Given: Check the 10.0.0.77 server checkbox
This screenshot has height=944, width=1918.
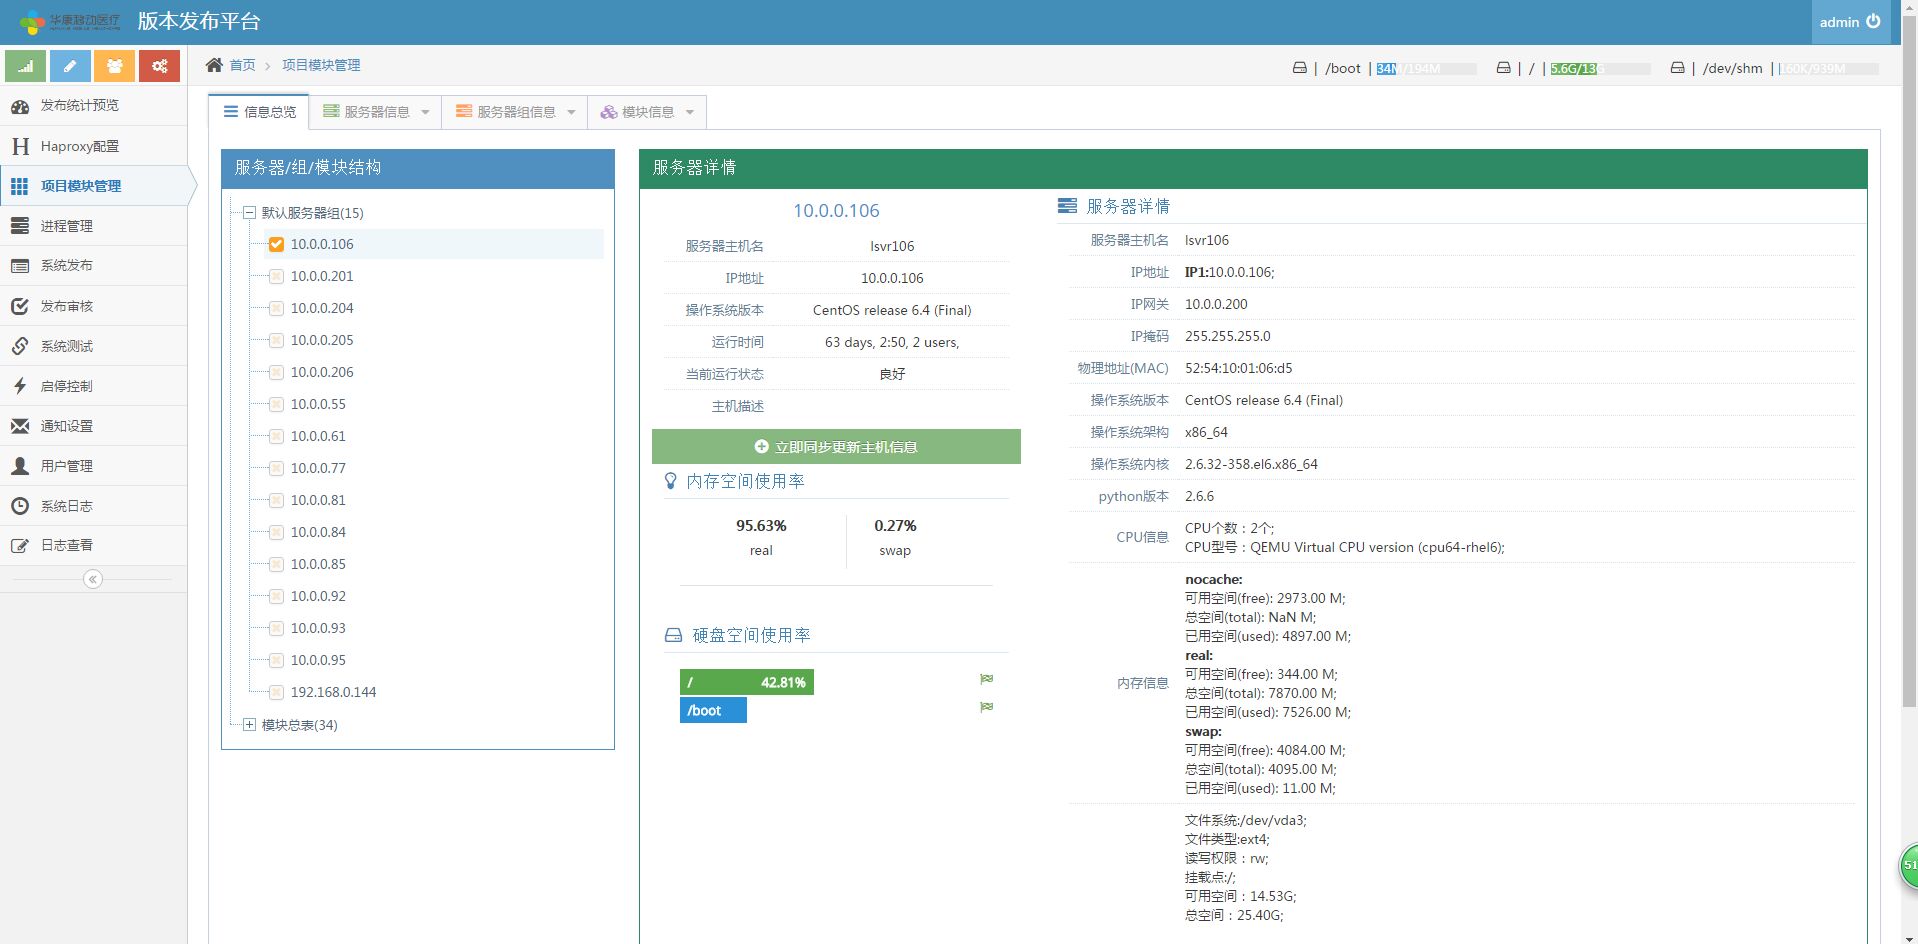Looking at the screenshot, I should tap(277, 468).
